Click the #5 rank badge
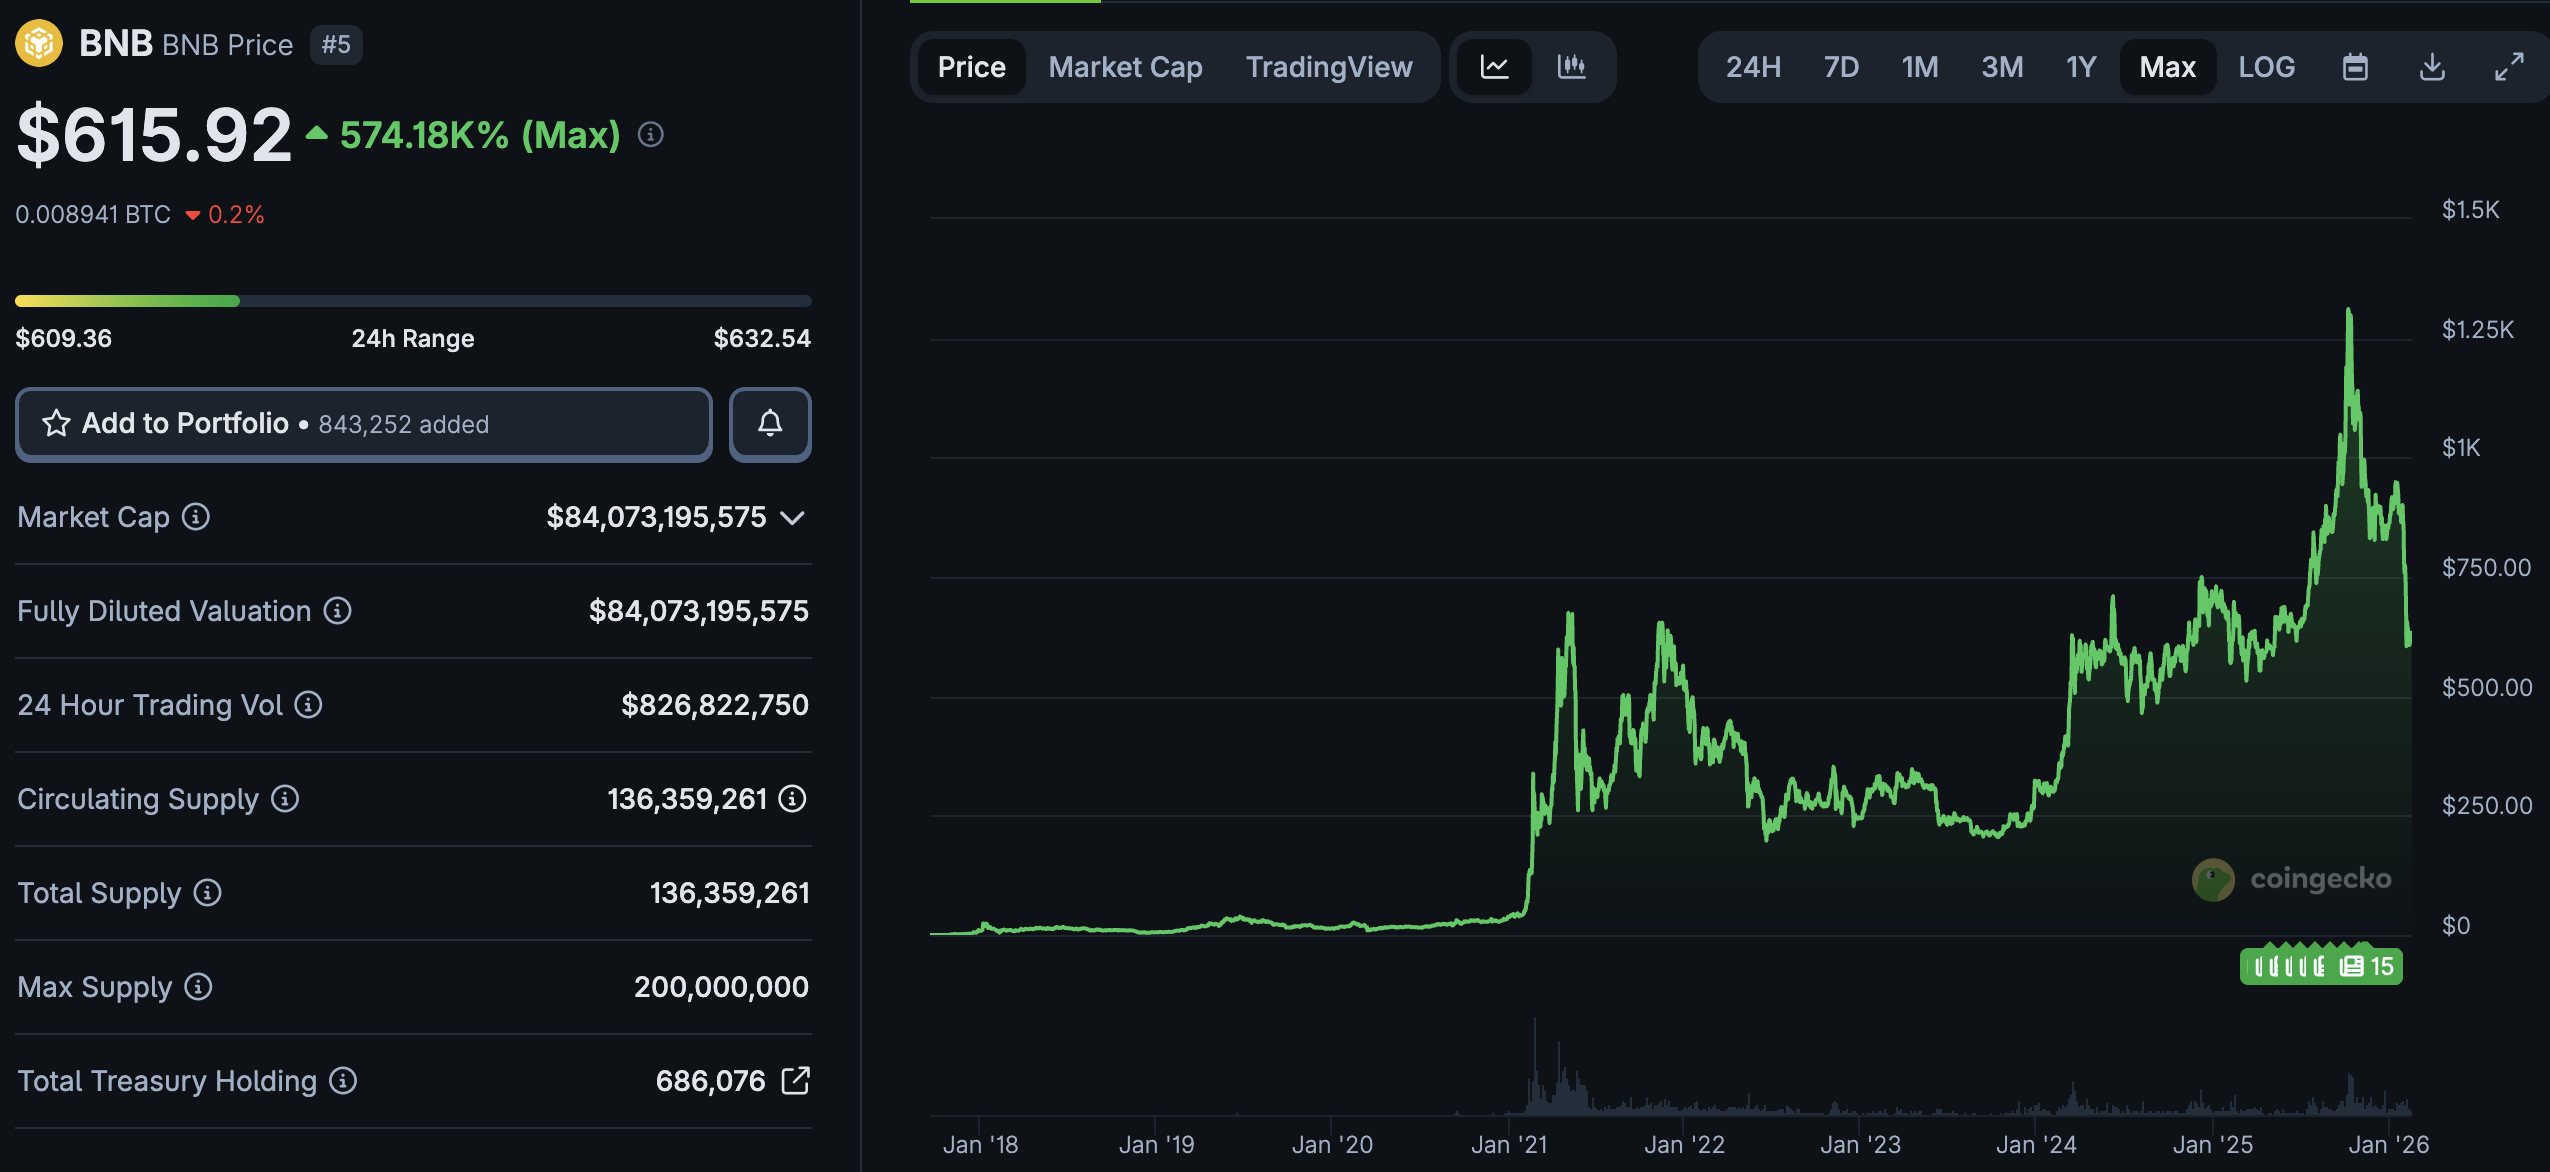The width and height of the screenshot is (2550, 1172). [336, 45]
